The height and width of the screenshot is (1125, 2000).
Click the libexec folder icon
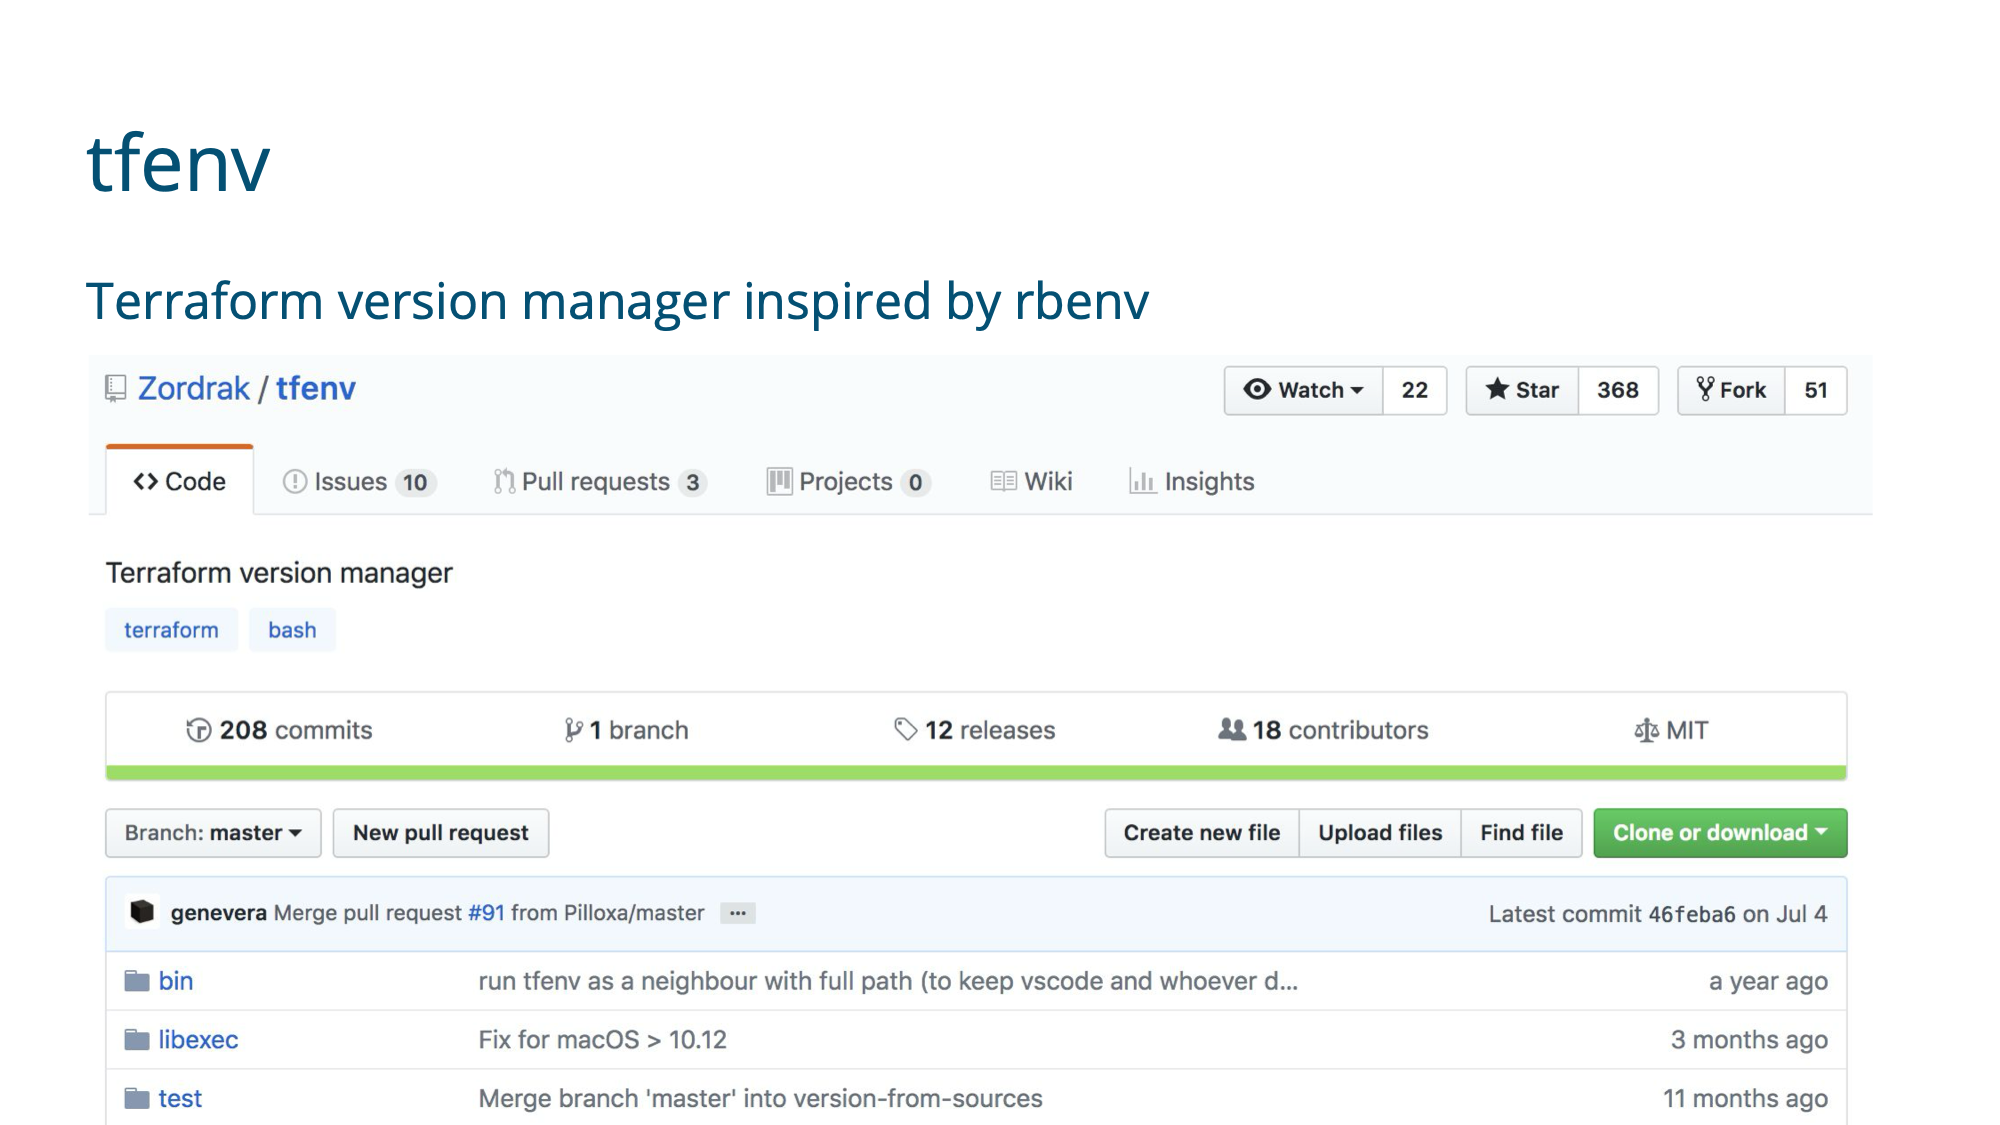tap(137, 1040)
